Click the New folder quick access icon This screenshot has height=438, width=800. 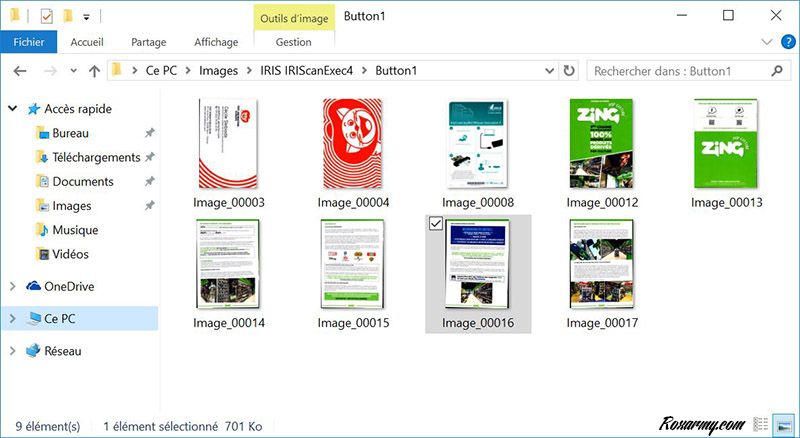[67, 16]
